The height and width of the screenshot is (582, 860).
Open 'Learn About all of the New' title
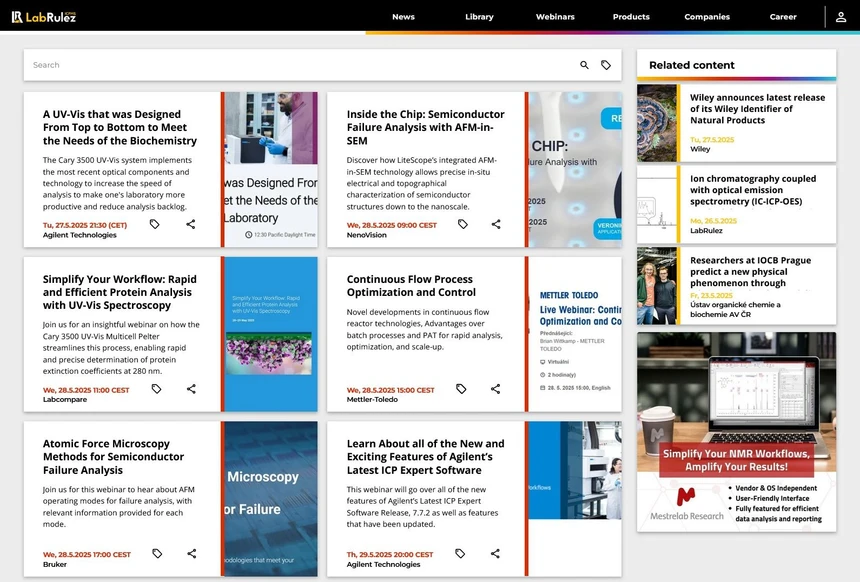point(426,456)
